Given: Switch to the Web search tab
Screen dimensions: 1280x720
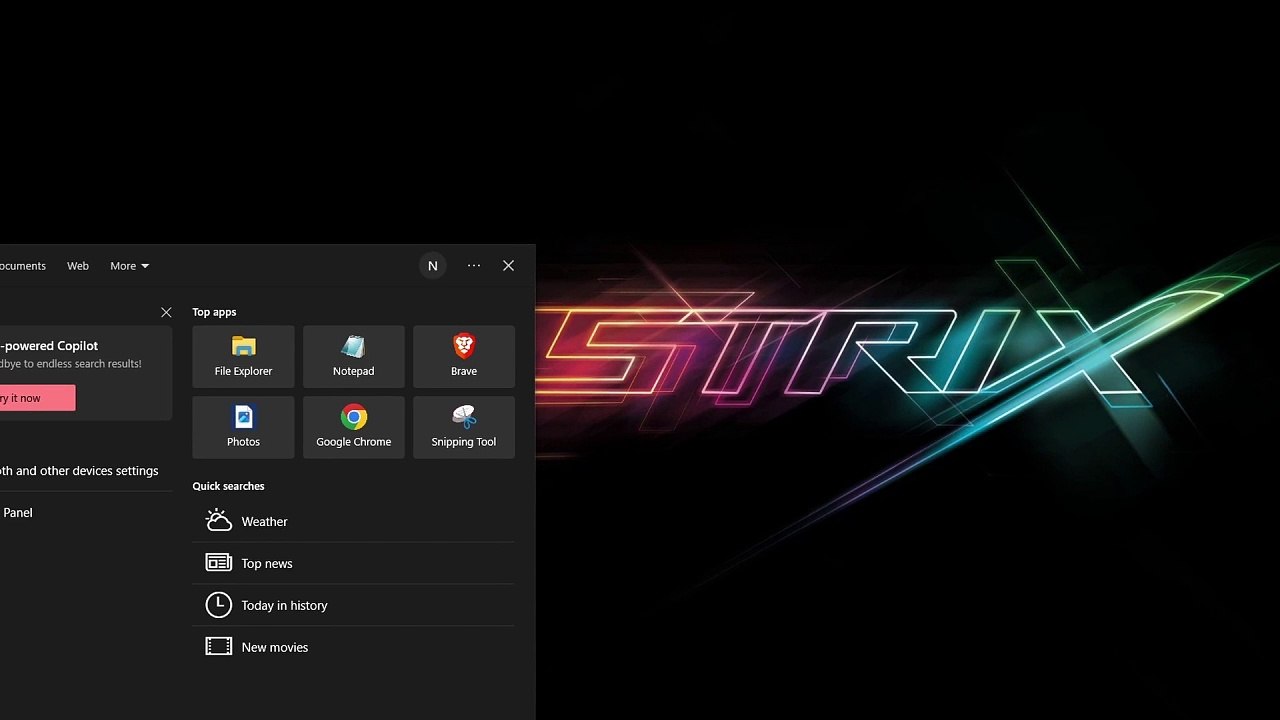Looking at the screenshot, I should coord(78,266).
